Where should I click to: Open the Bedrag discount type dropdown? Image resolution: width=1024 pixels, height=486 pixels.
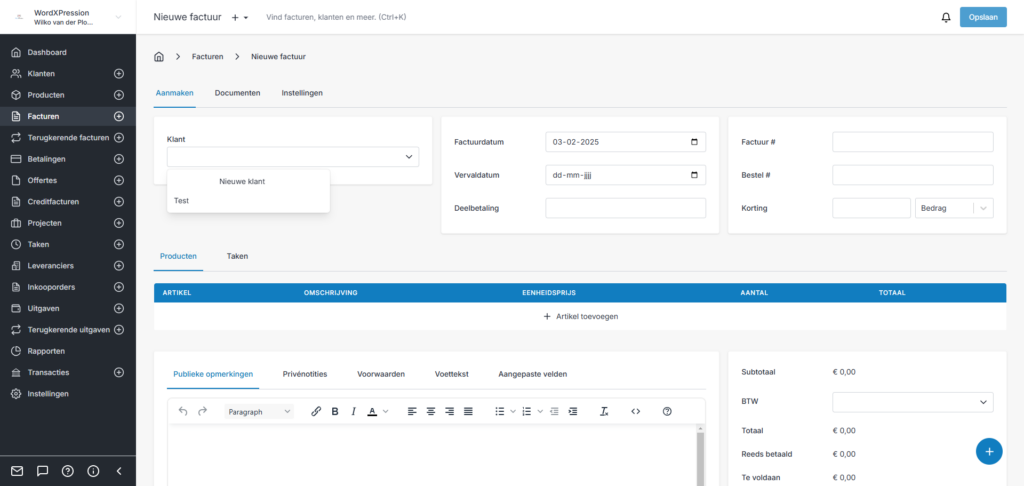(955, 208)
